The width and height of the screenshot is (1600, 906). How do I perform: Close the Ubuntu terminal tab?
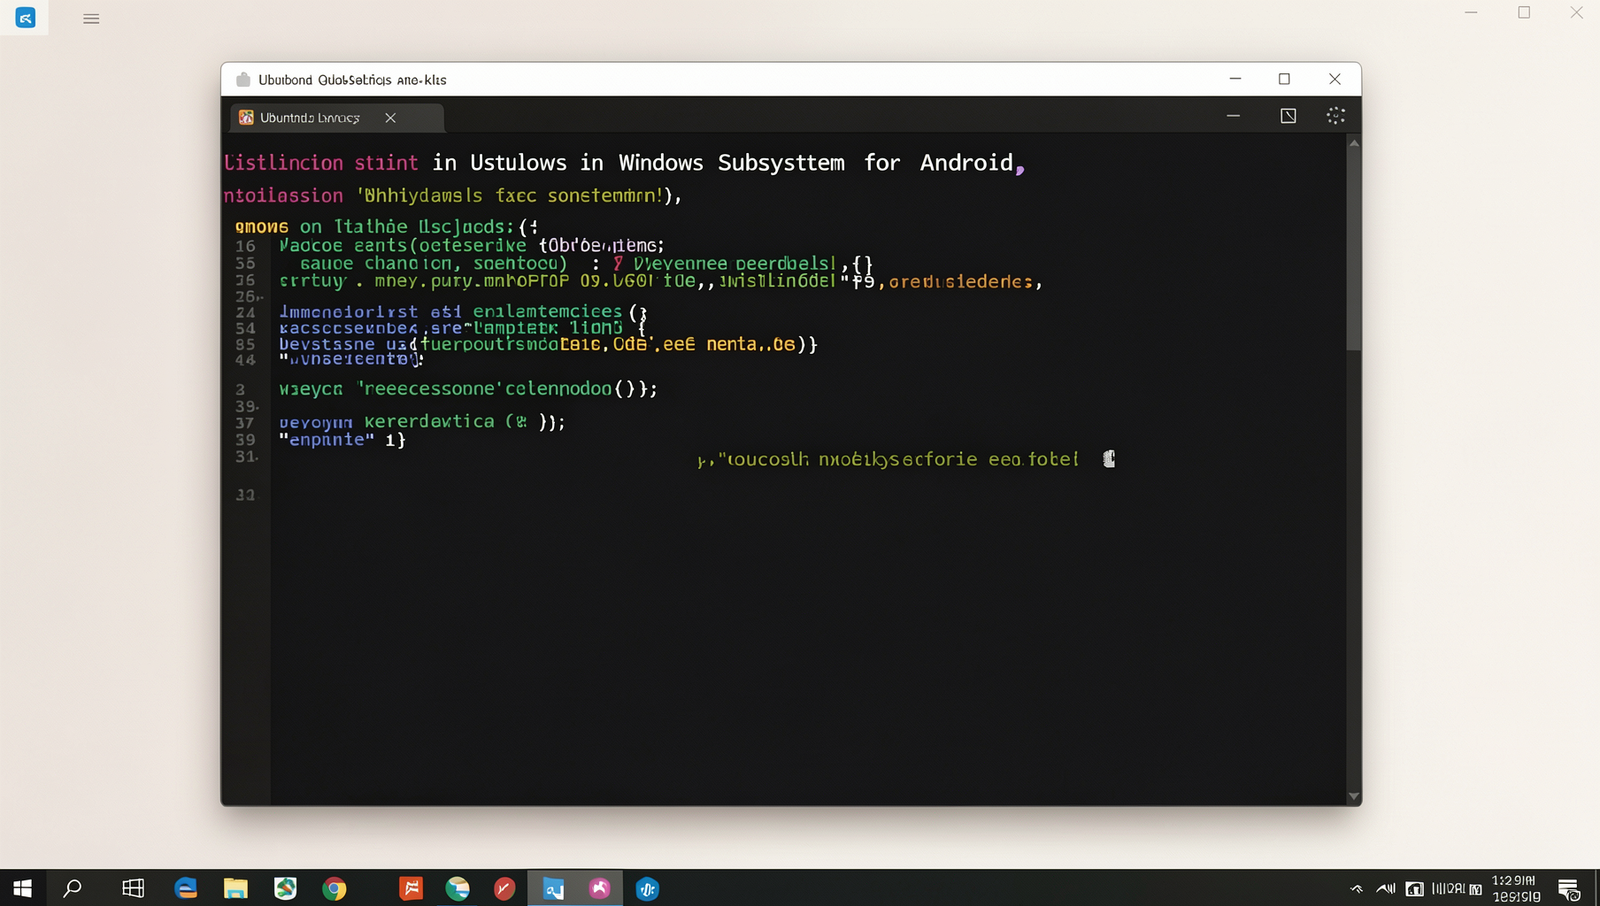[x=390, y=117]
